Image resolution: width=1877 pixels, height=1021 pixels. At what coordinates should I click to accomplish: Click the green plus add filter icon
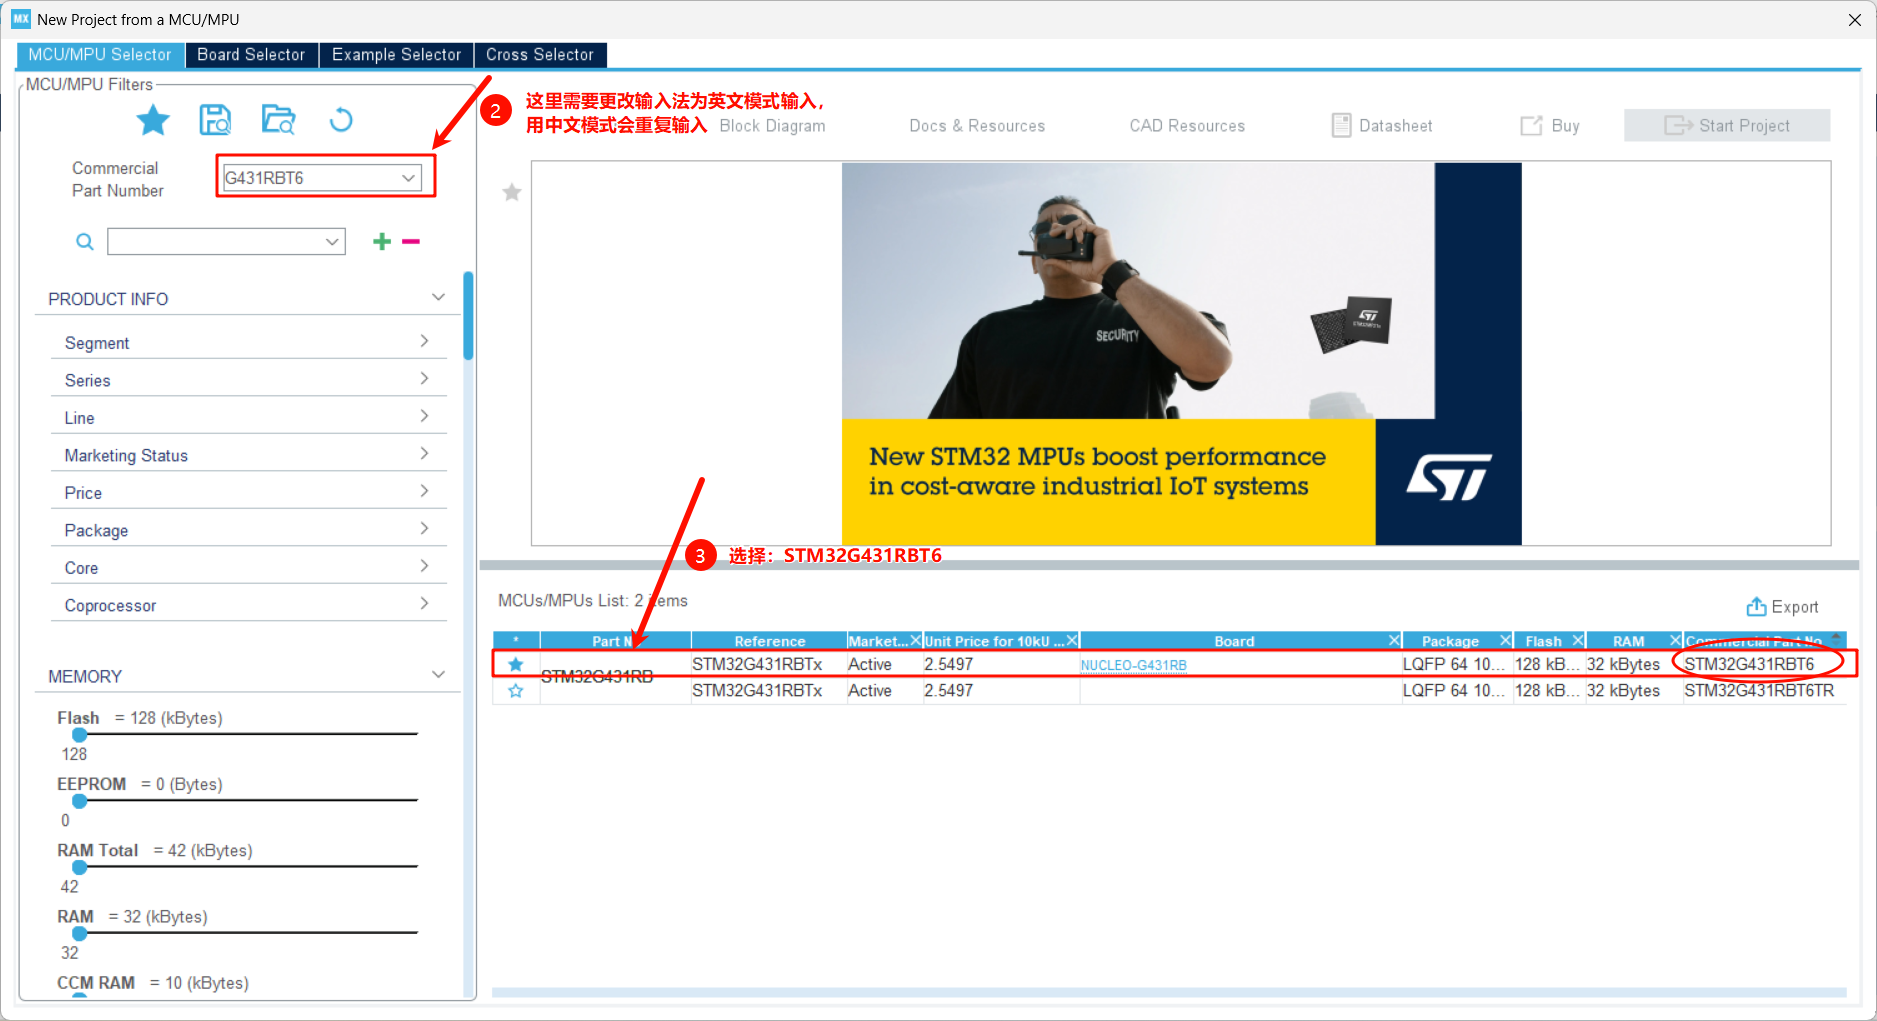382,241
